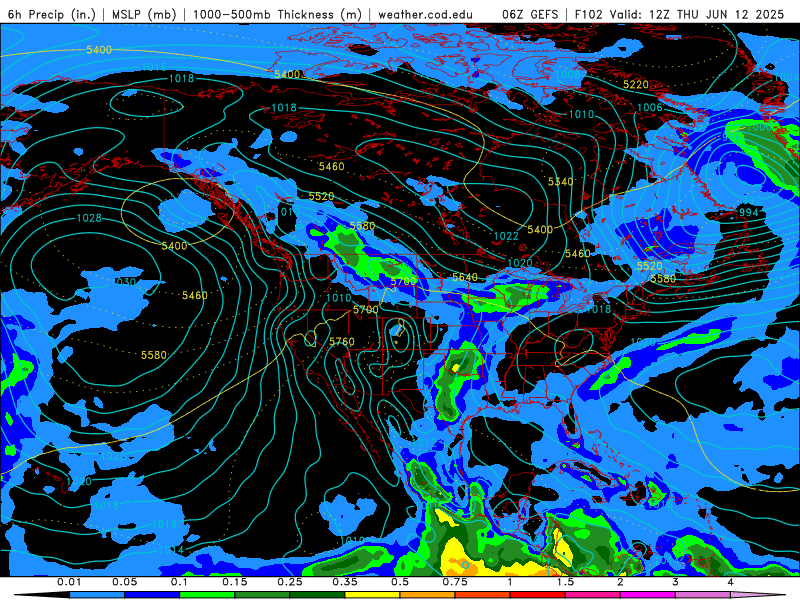Click the '5640' thickness label

(x=465, y=277)
